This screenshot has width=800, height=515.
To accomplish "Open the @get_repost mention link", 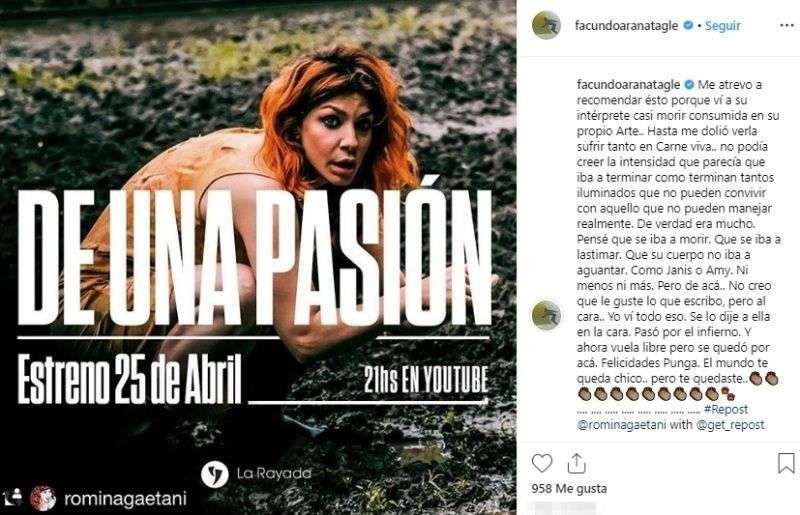I will [x=730, y=425].
